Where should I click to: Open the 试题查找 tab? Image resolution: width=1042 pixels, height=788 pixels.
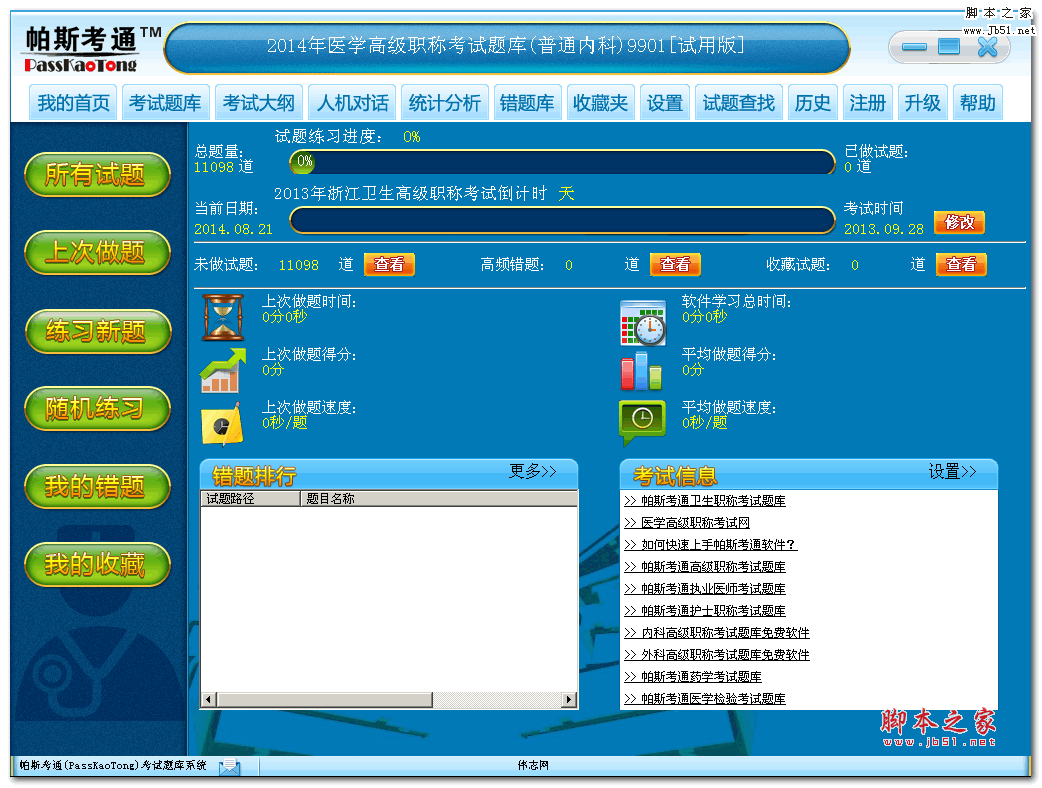coord(739,103)
